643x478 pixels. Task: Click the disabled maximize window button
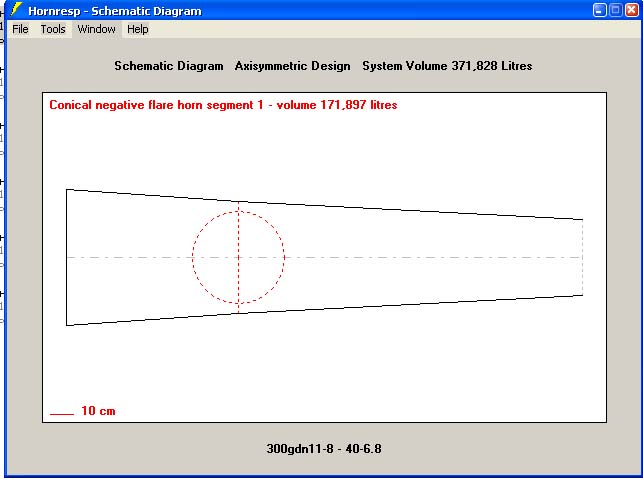[x=616, y=10]
